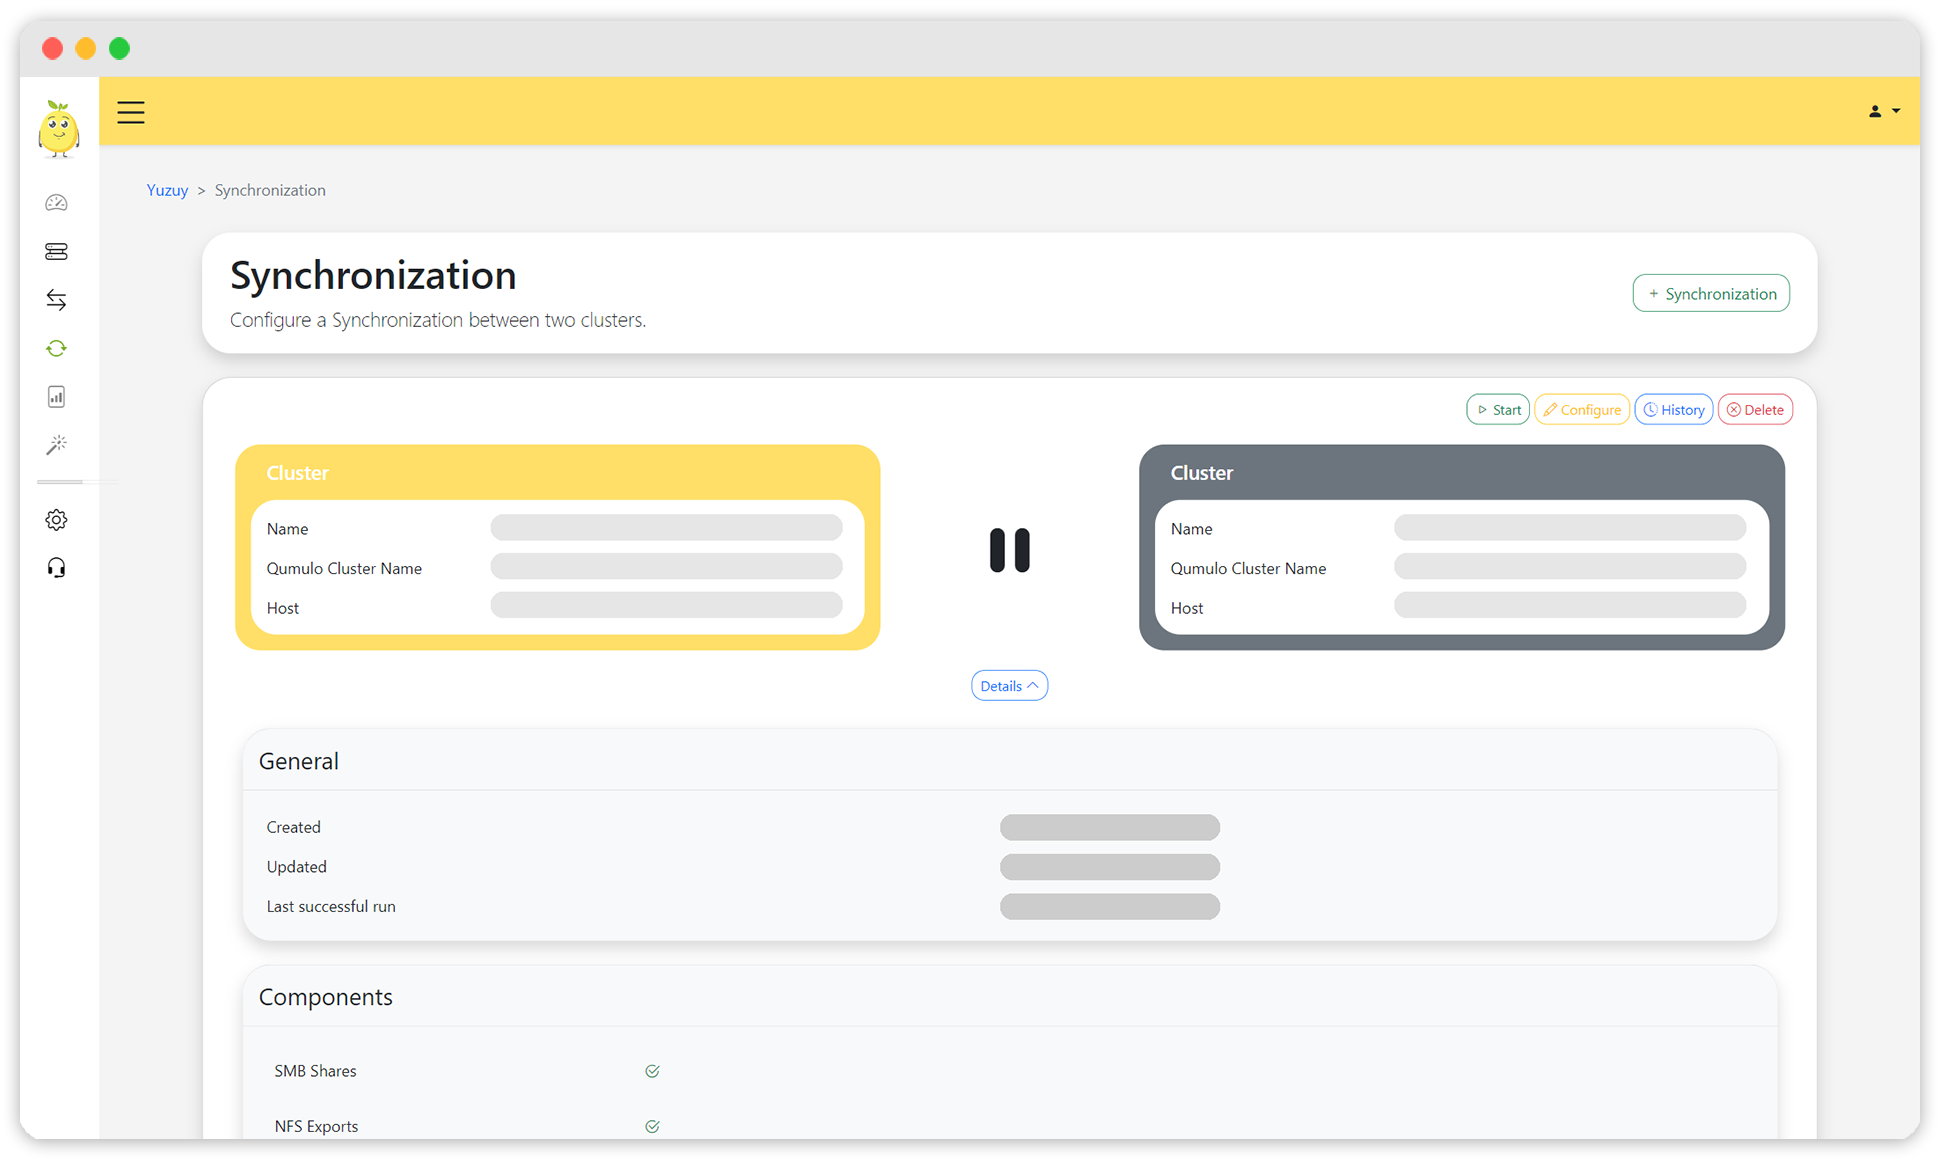Open the hamburger menu

coord(131,112)
